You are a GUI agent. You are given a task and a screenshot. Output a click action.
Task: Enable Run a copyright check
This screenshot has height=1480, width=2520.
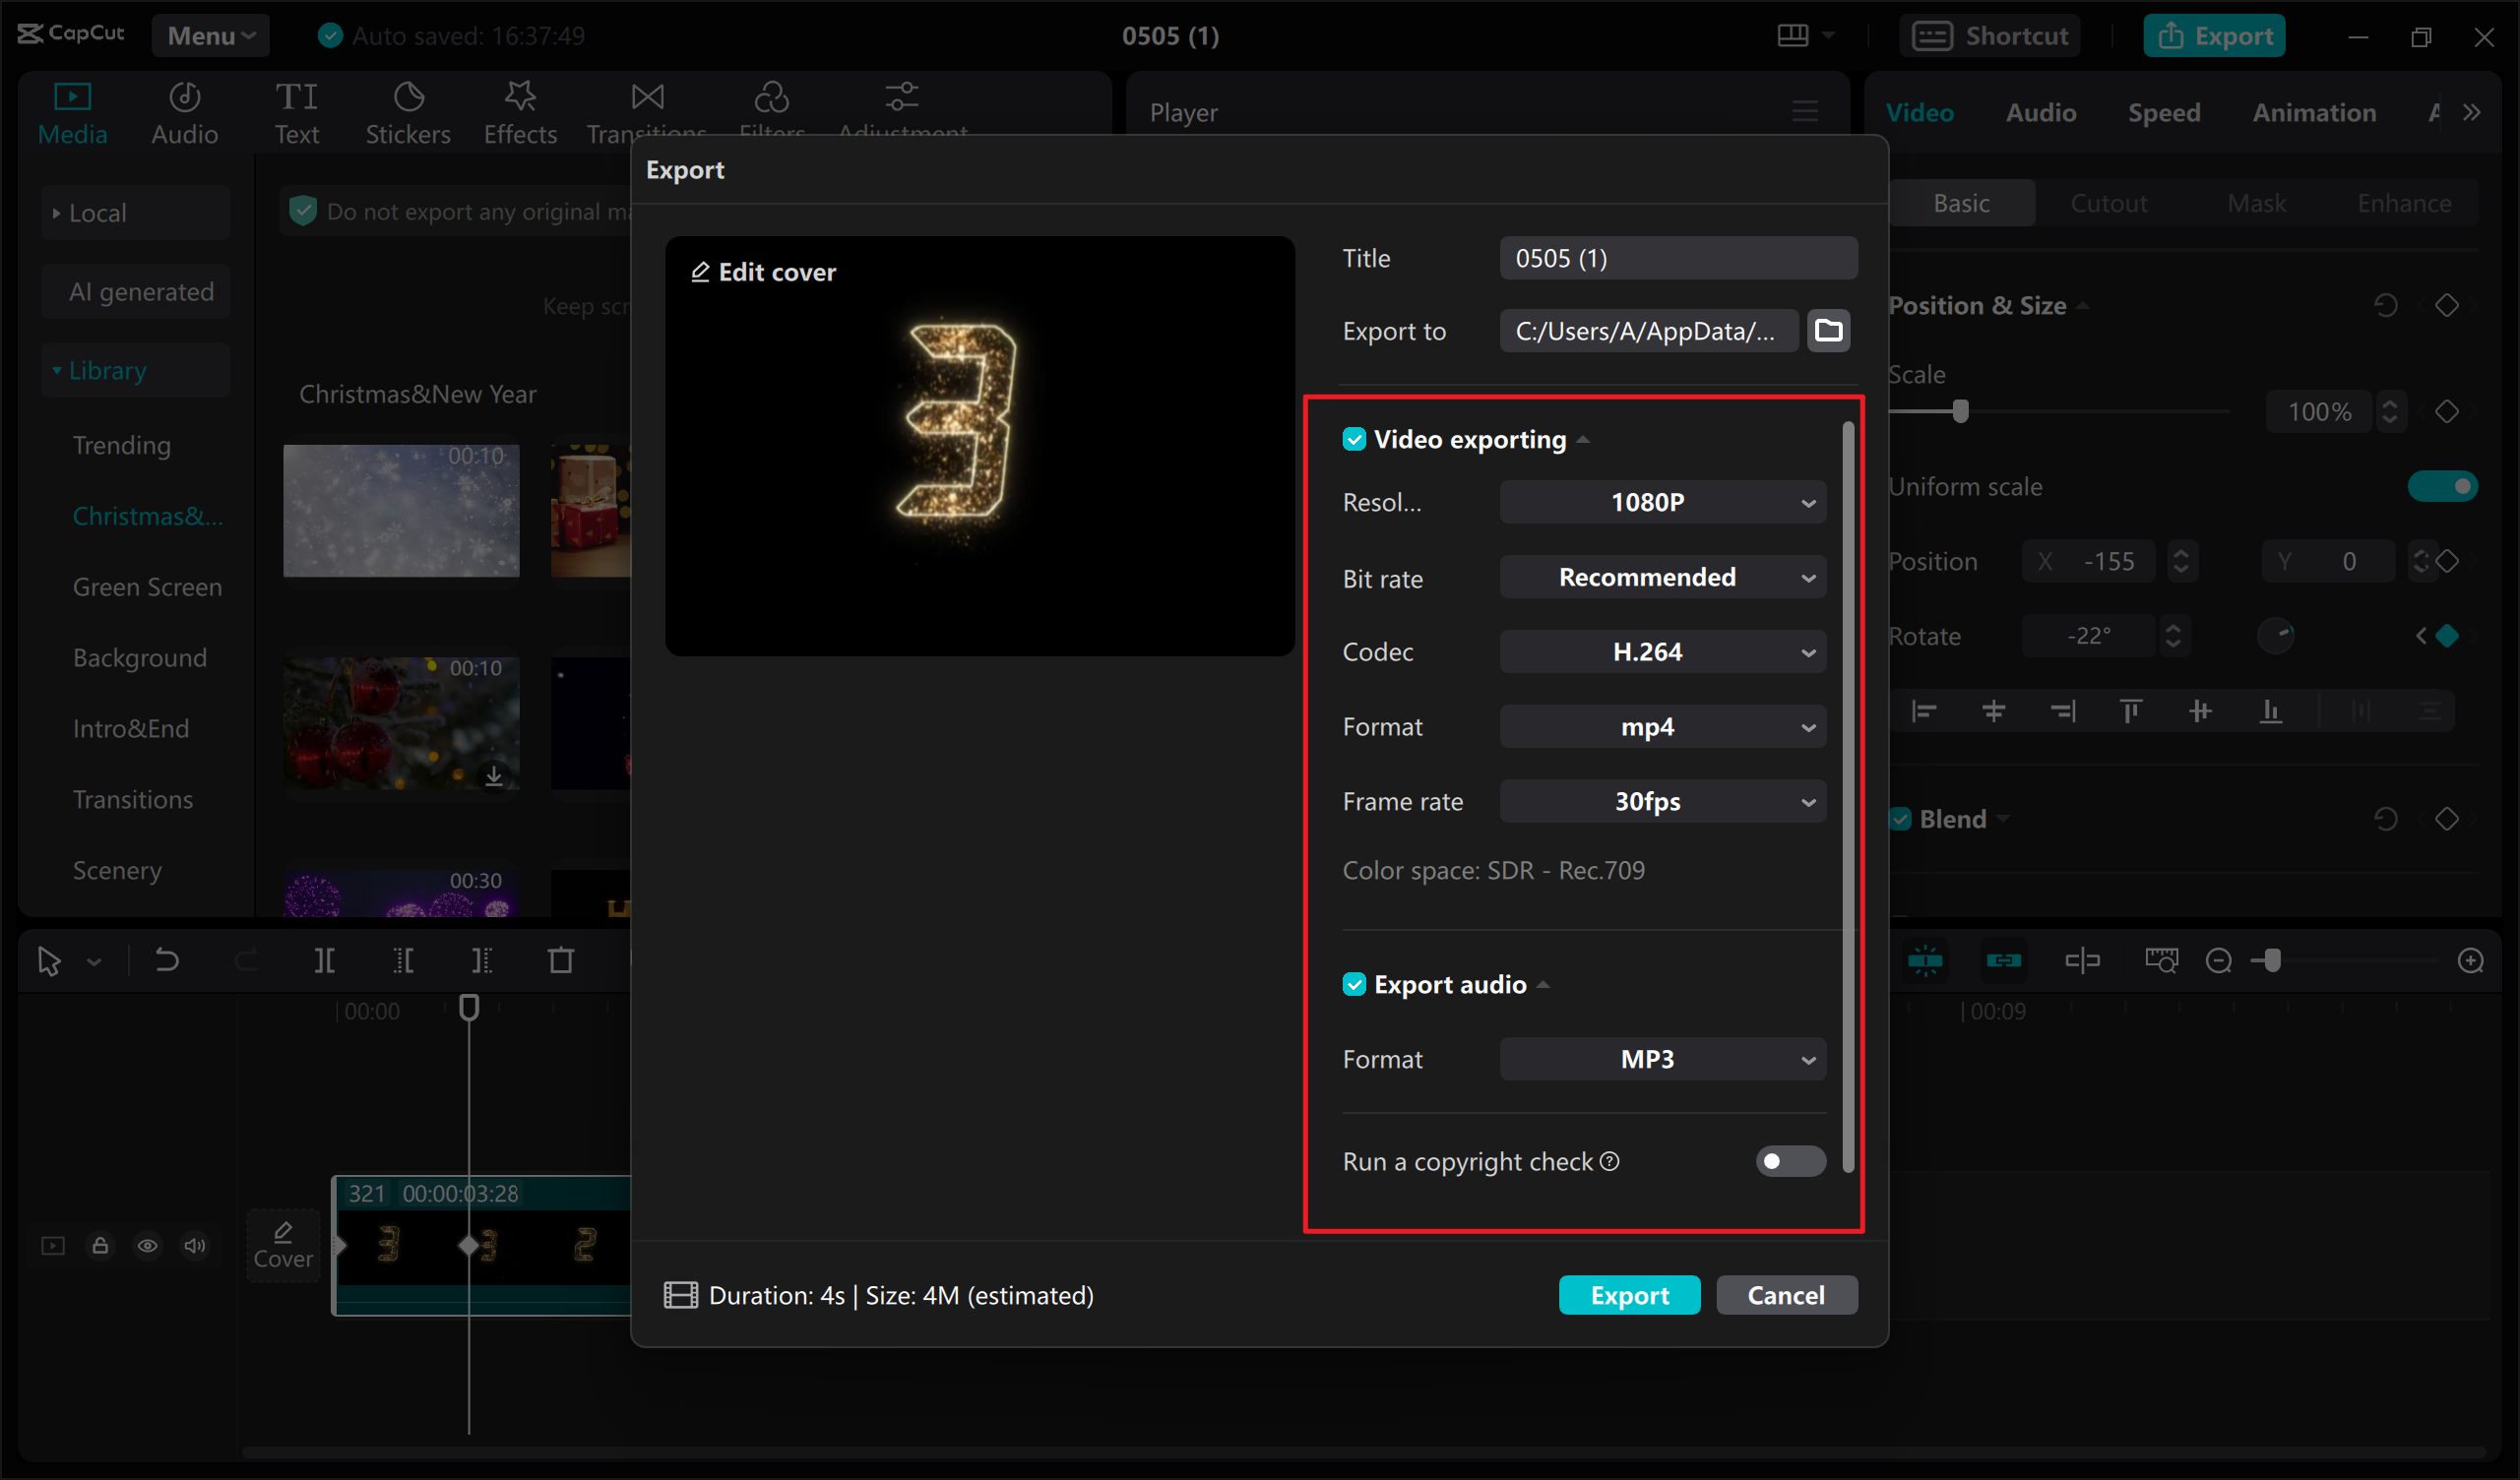(1789, 1161)
